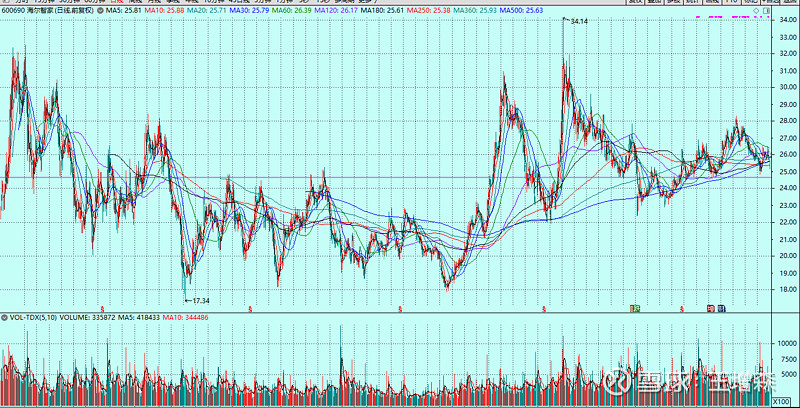Viewport: 800px width, 408px height.
Task: Click the rightmost red event marker on the time axis
Action: pyautogui.click(x=681, y=308)
